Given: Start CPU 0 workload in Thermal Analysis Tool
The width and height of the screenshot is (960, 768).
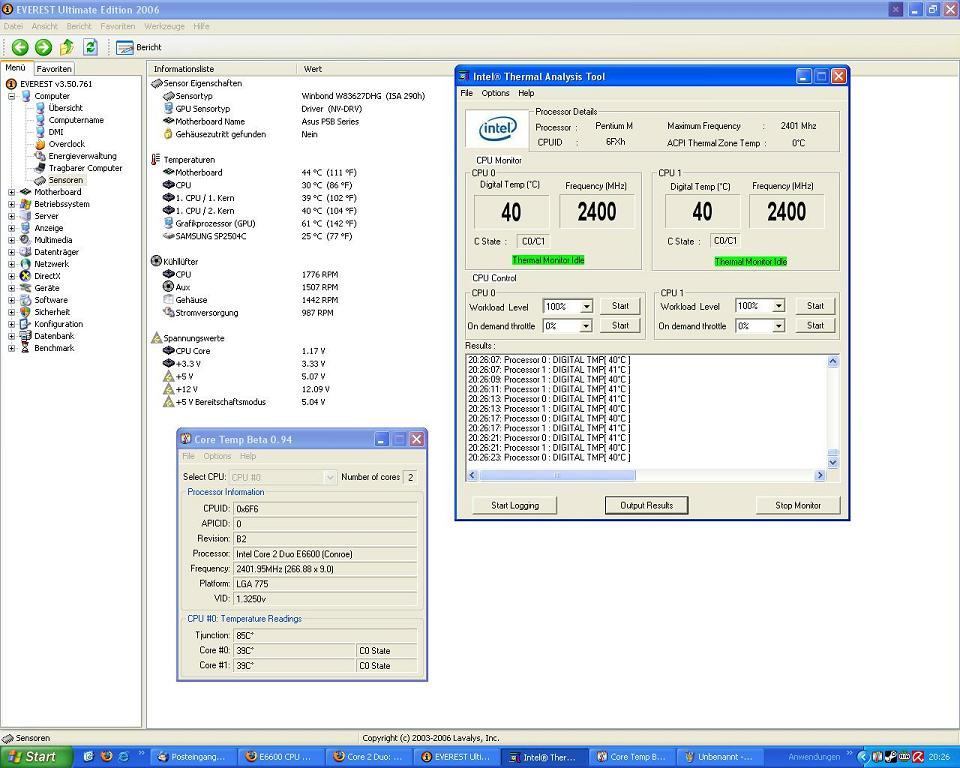Looking at the screenshot, I should coord(620,306).
